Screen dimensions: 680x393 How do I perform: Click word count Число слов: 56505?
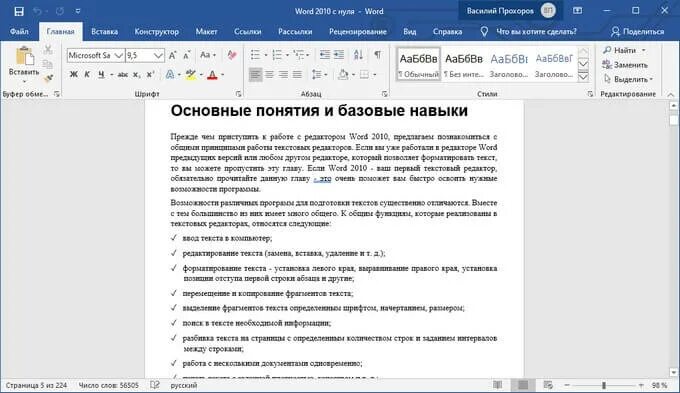(108, 385)
